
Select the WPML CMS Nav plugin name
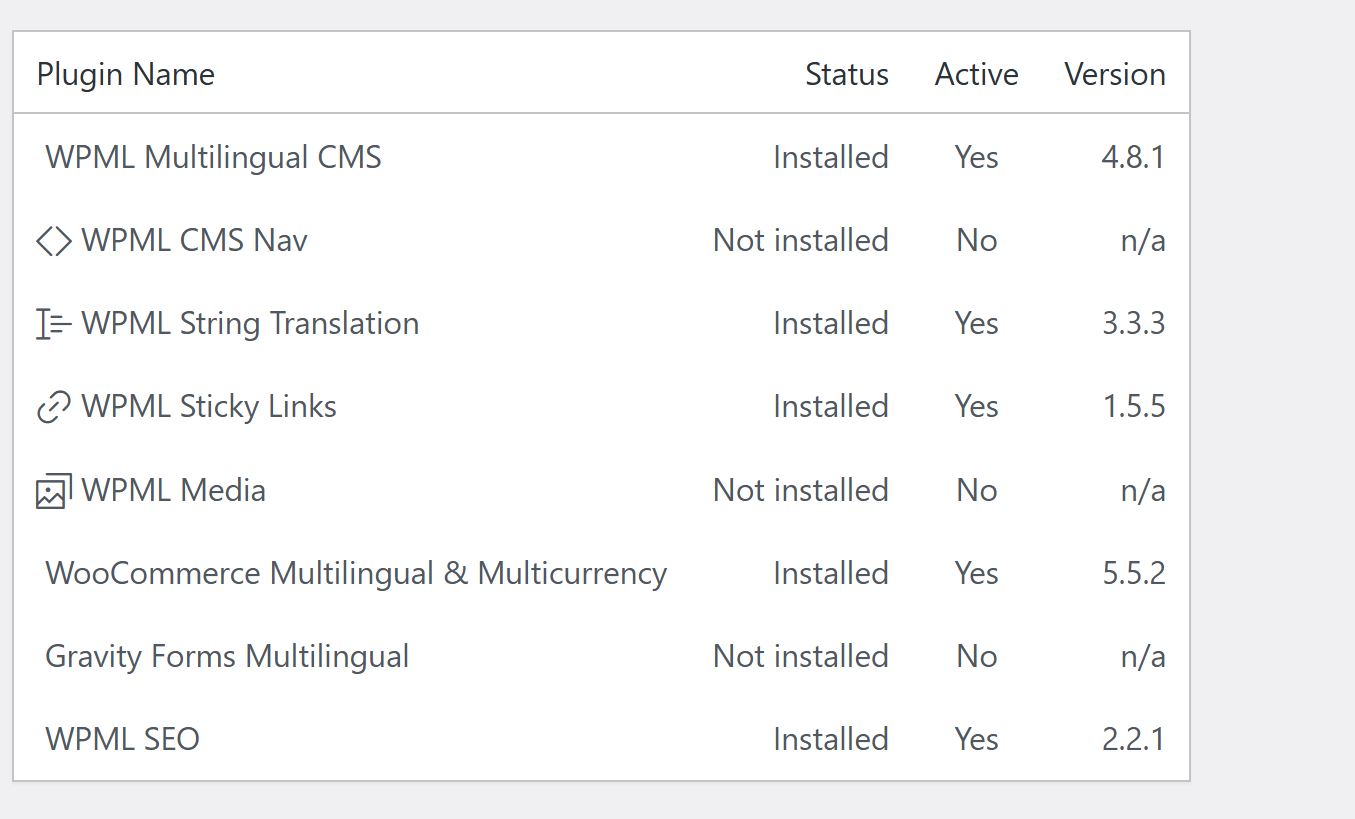[x=194, y=241]
